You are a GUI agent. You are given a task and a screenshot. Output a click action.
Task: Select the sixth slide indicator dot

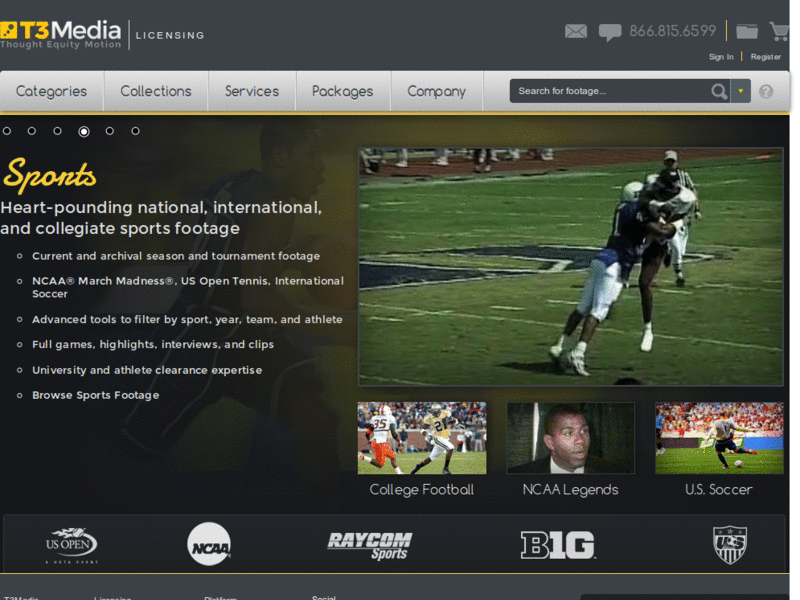pyautogui.click(x=135, y=131)
